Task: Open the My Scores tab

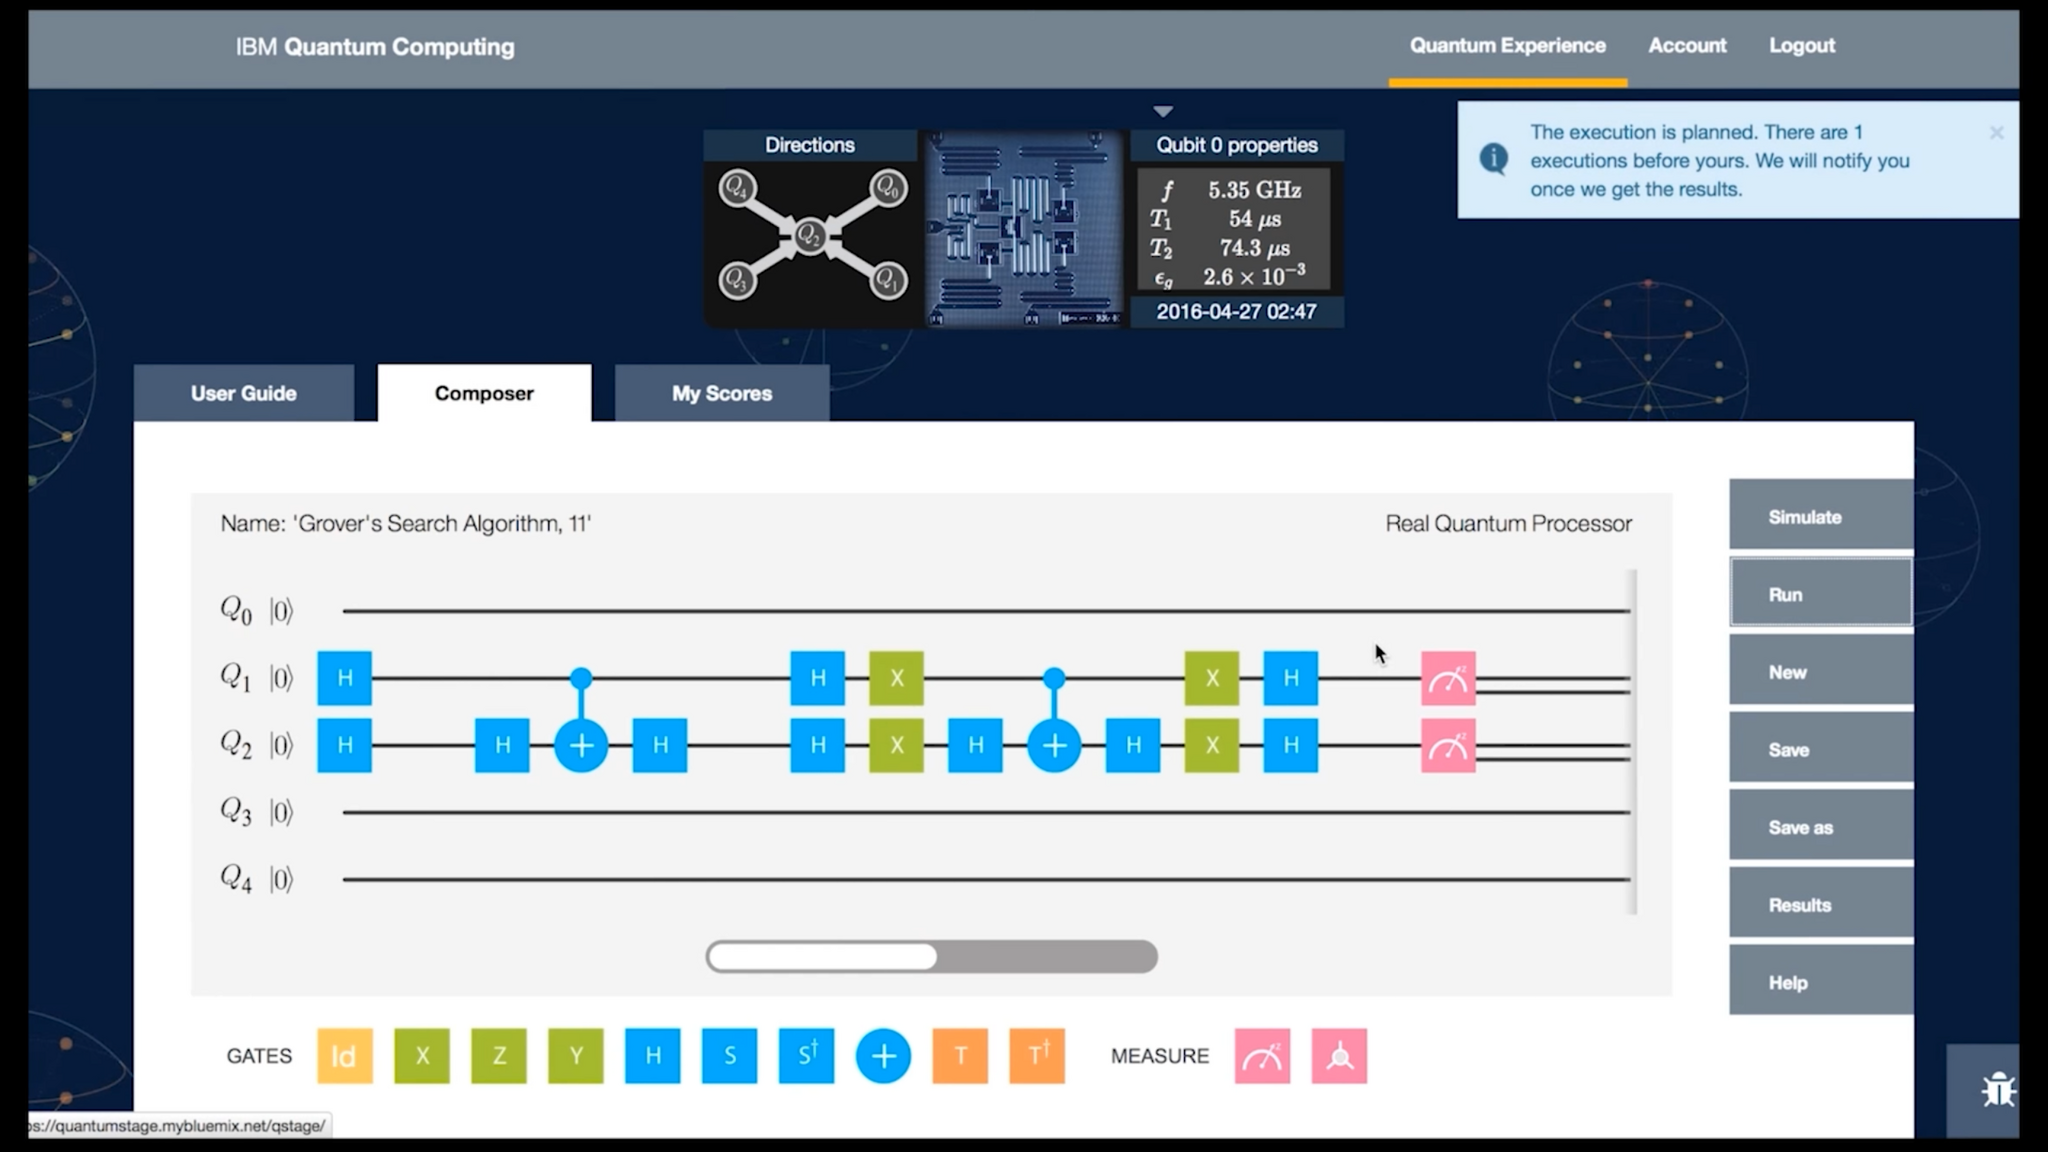Action: point(722,393)
